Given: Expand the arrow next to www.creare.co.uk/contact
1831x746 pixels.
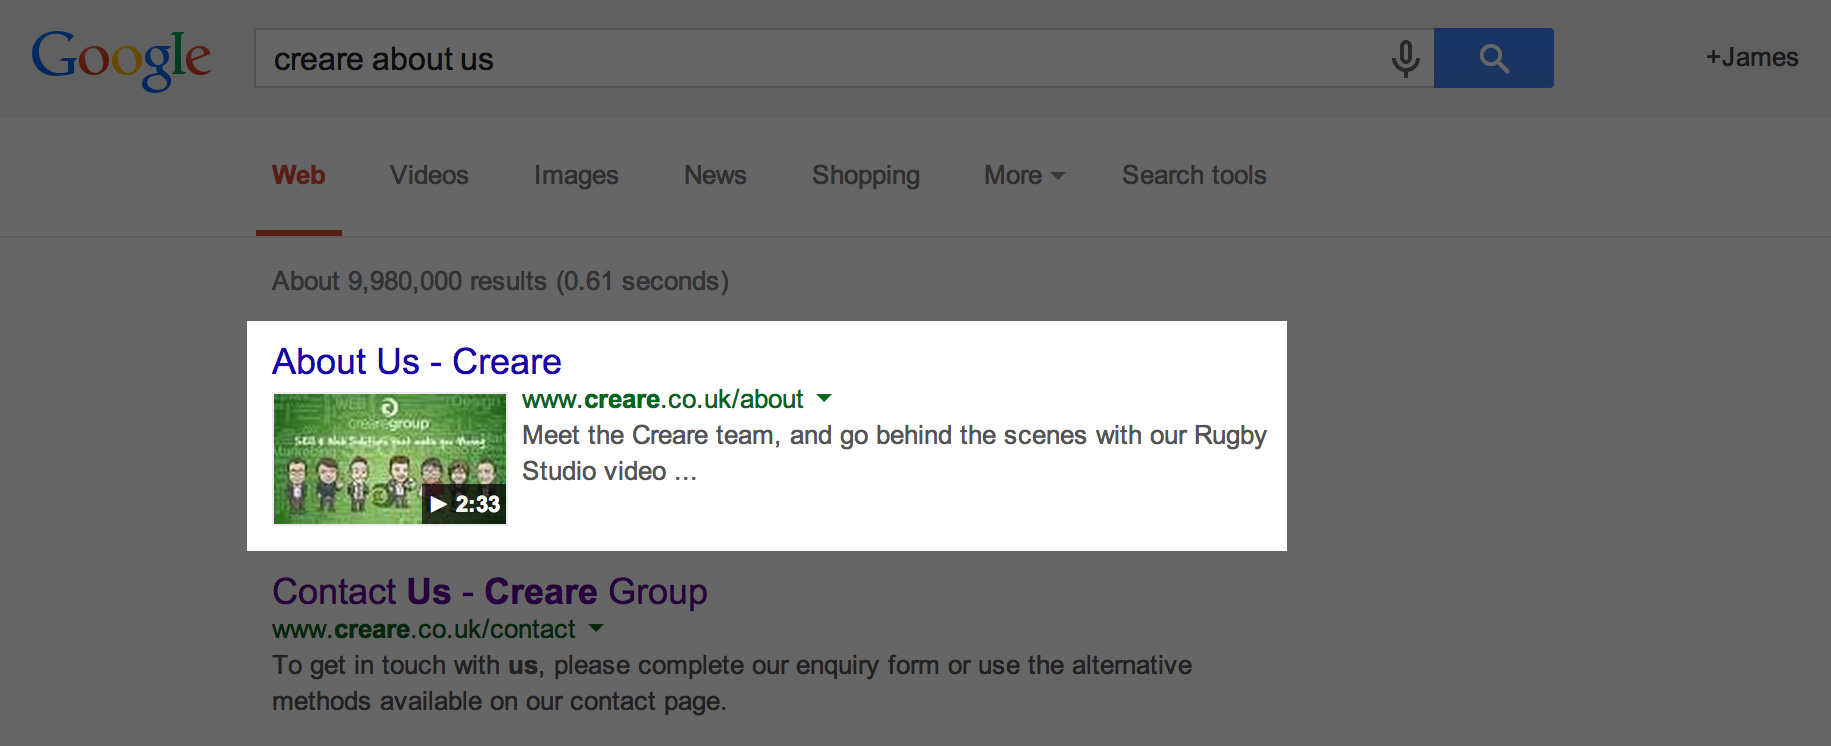Looking at the screenshot, I should pos(596,628).
